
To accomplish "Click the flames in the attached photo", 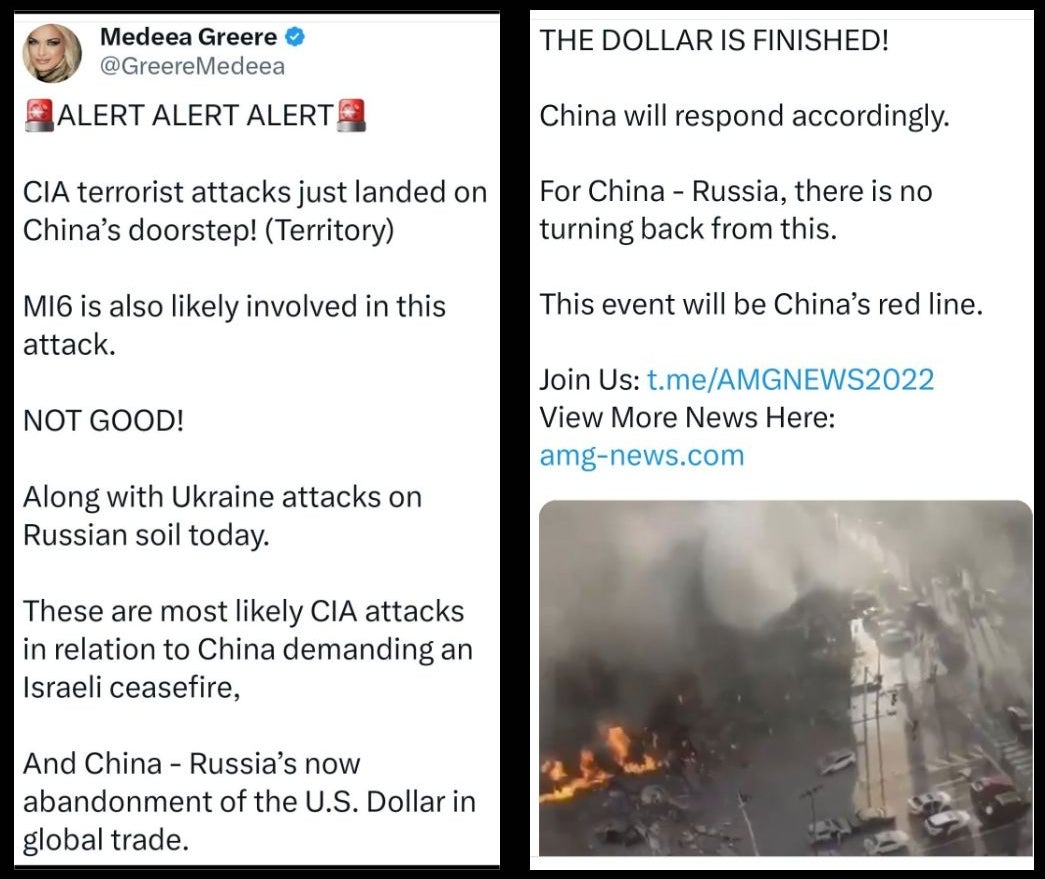I will 603,760.
